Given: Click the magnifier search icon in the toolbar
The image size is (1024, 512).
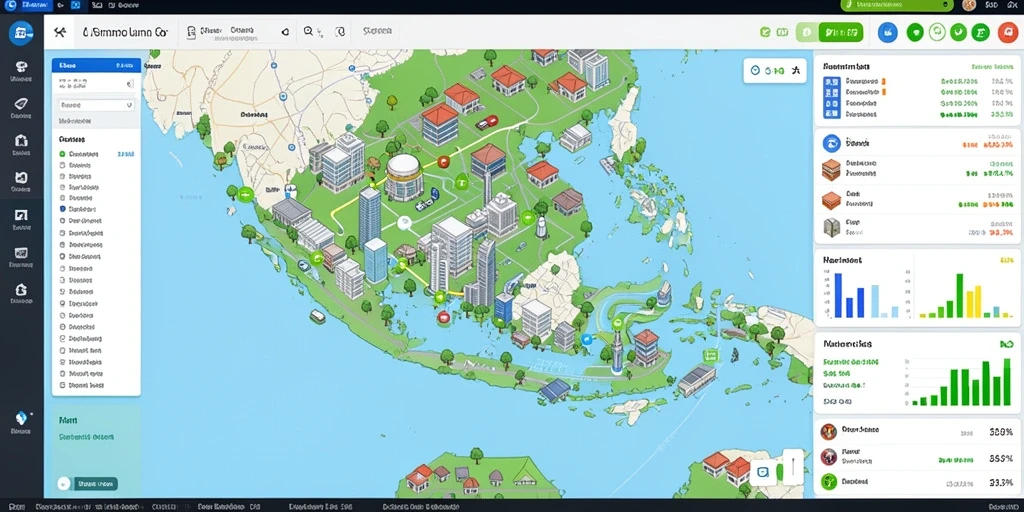Looking at the screenshot, I should 309,31.
